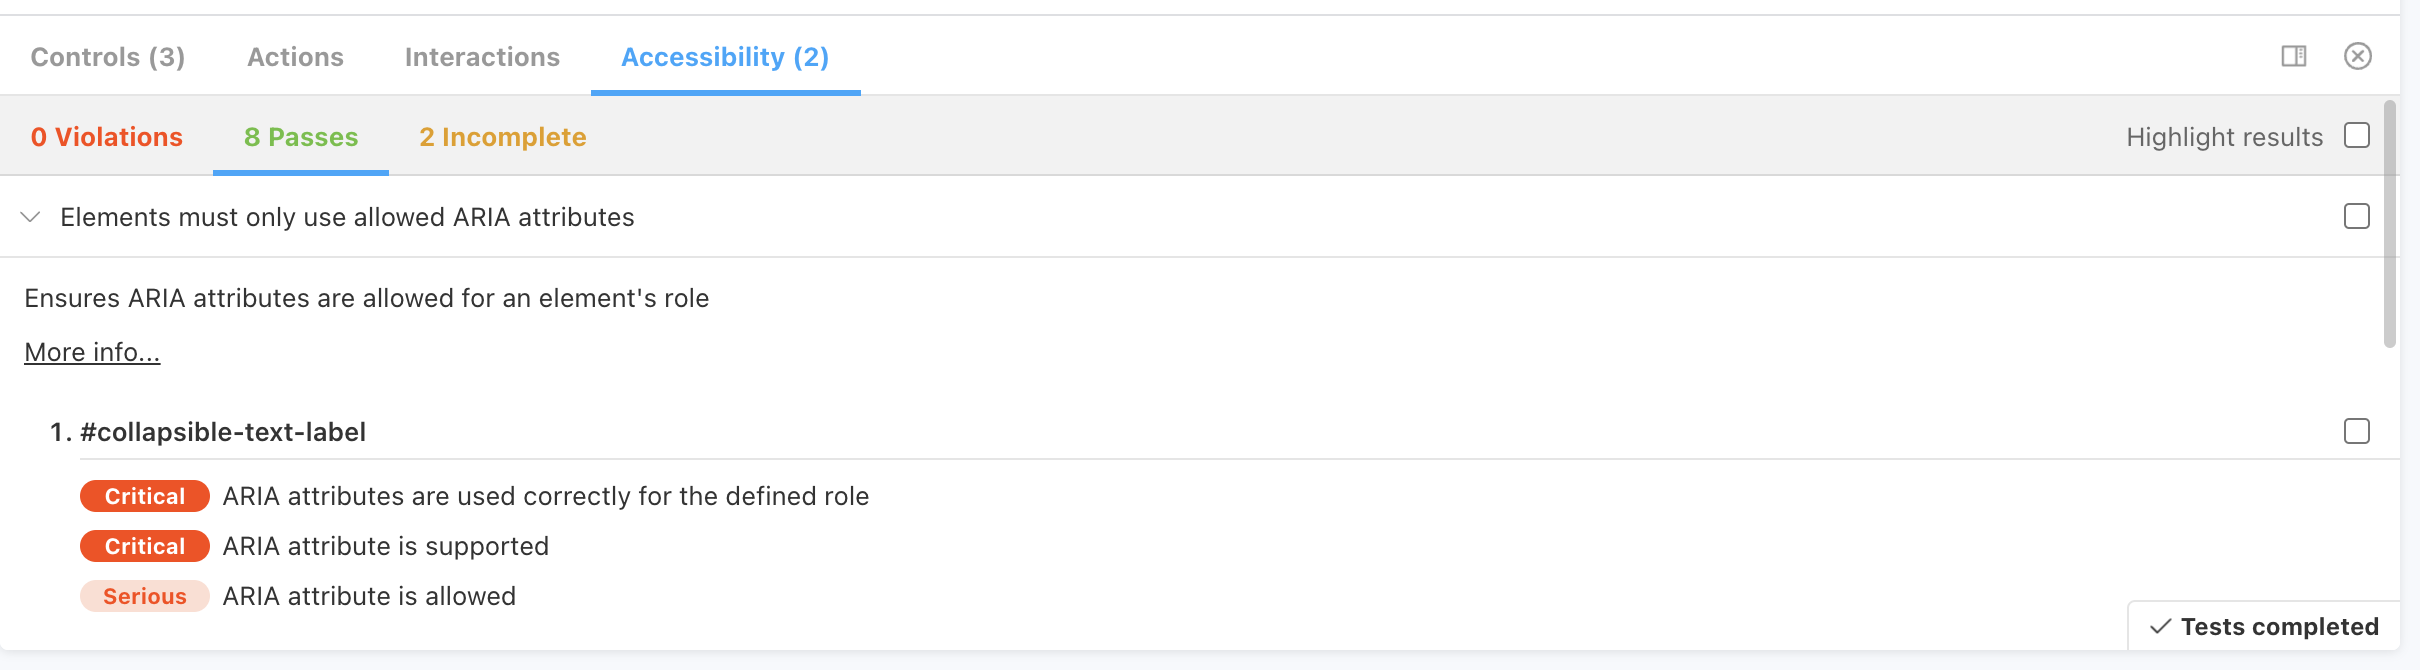Open the Interactions tab

click(x=482, y=57)
